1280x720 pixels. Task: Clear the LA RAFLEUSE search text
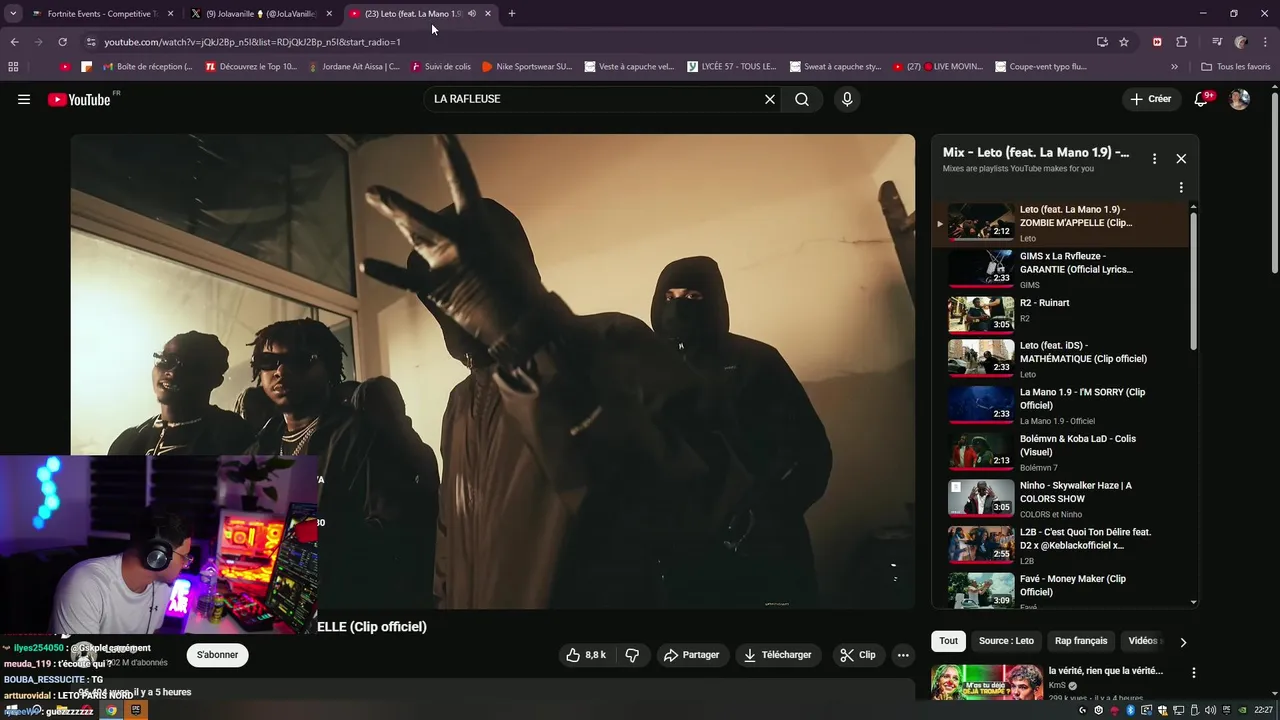(x=770, y=99)
